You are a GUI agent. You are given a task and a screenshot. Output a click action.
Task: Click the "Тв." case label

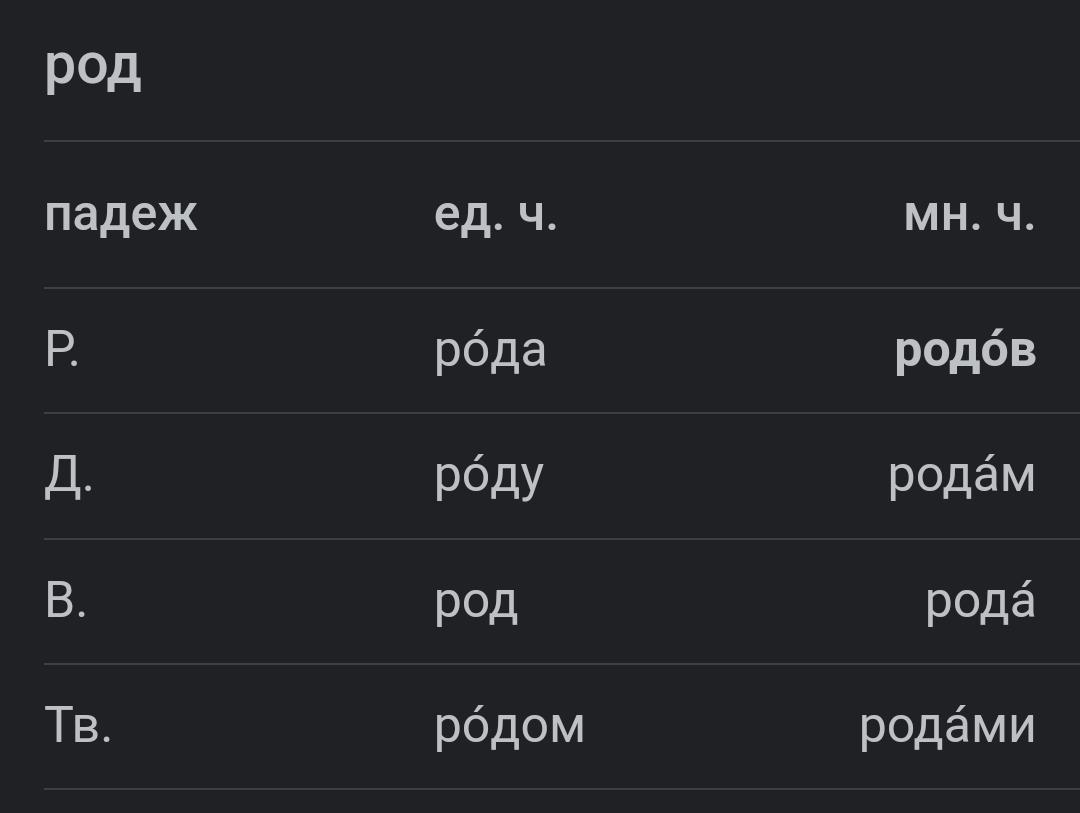(x=77, y=727)
